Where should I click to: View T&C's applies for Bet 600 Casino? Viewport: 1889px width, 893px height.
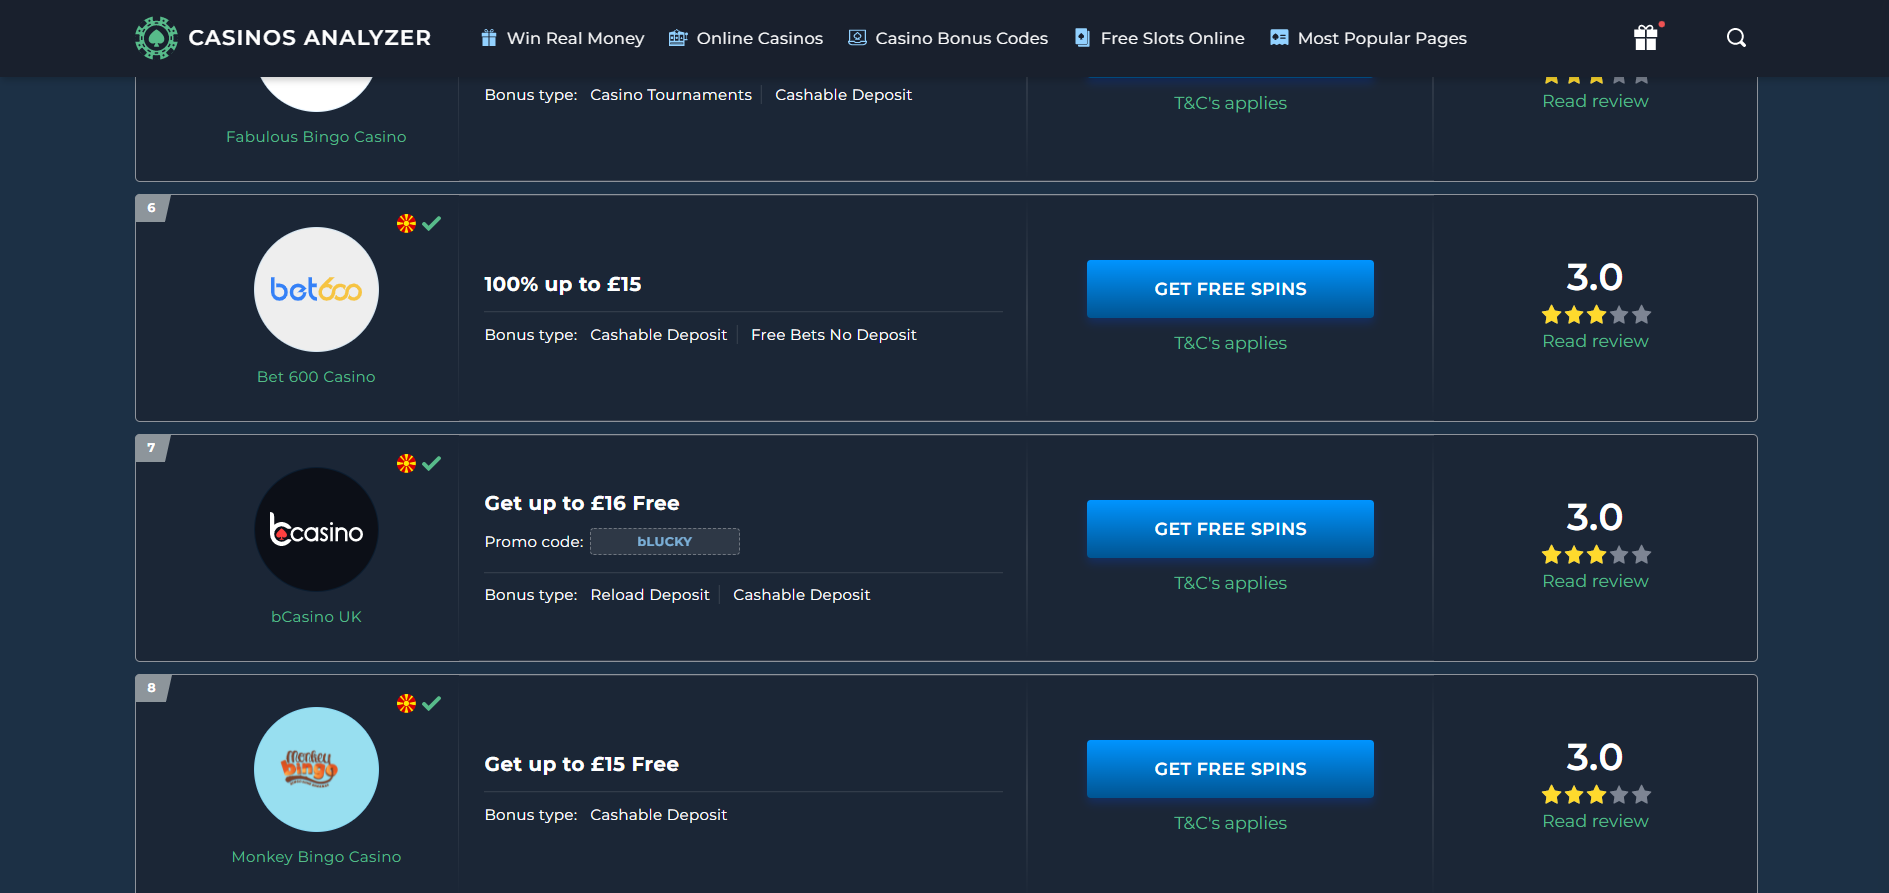1230,343
